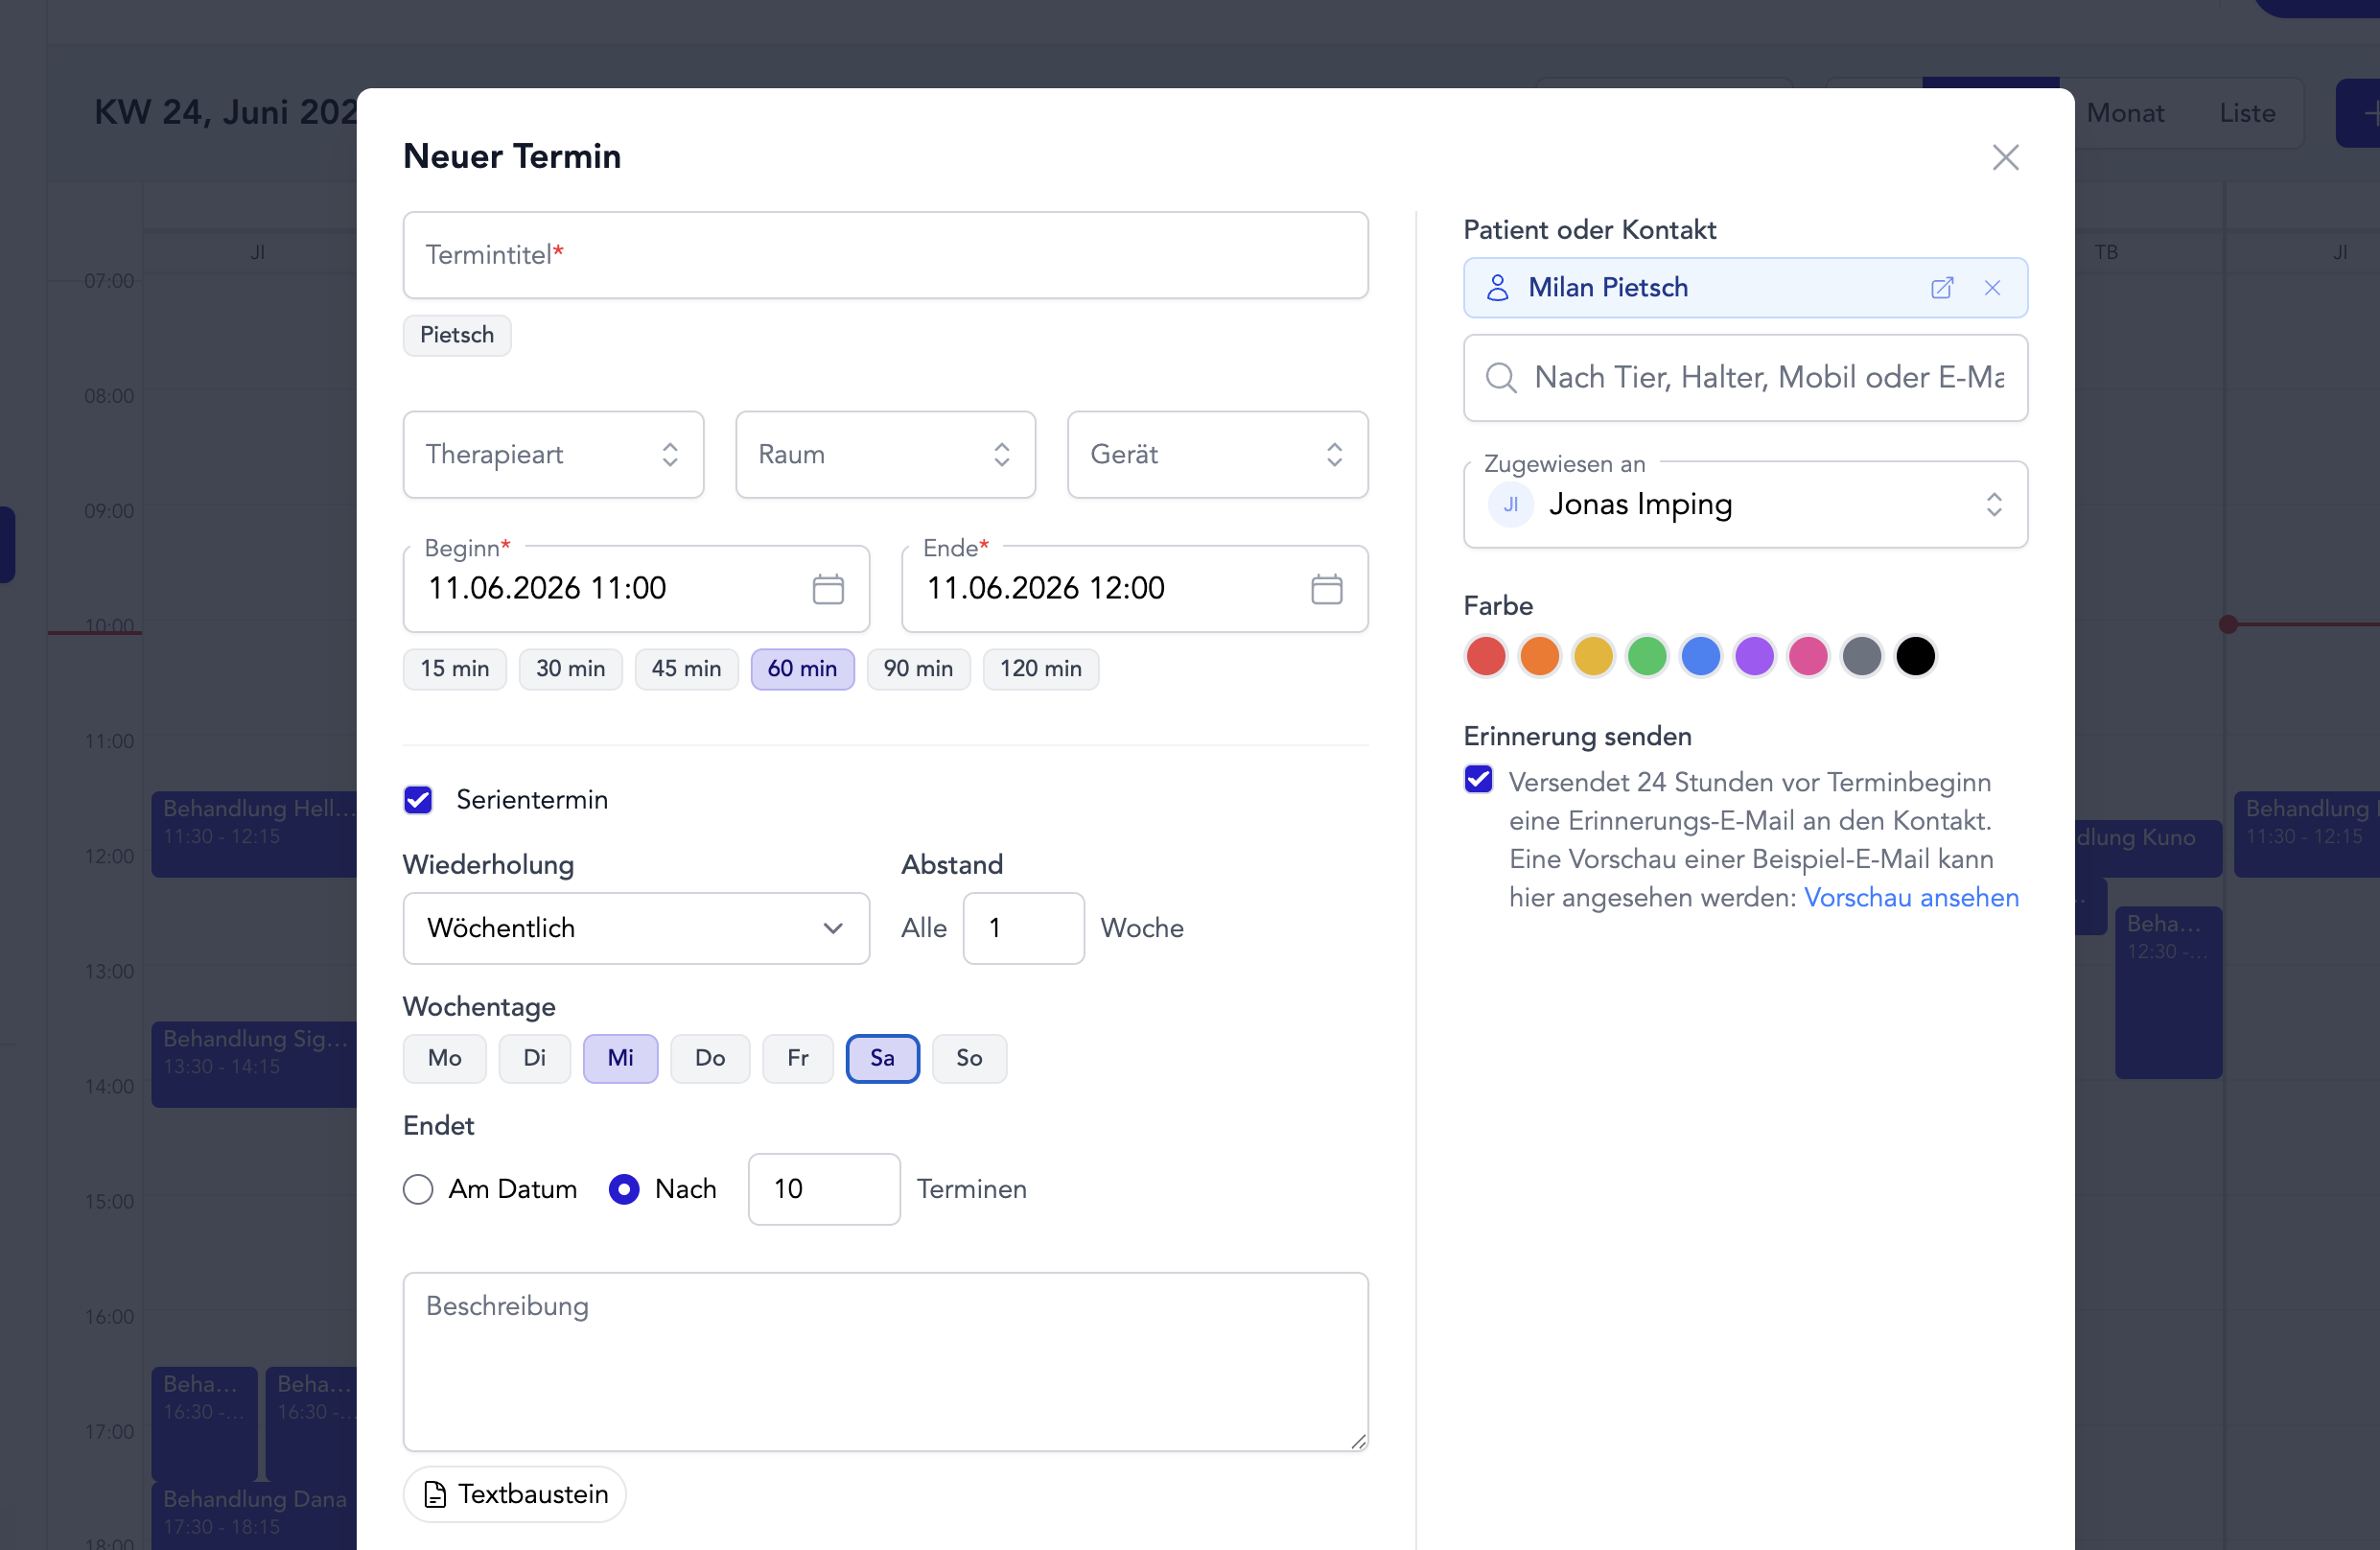
Task: Remove Milan Pietsch from the appointment
Action: 1992,288
